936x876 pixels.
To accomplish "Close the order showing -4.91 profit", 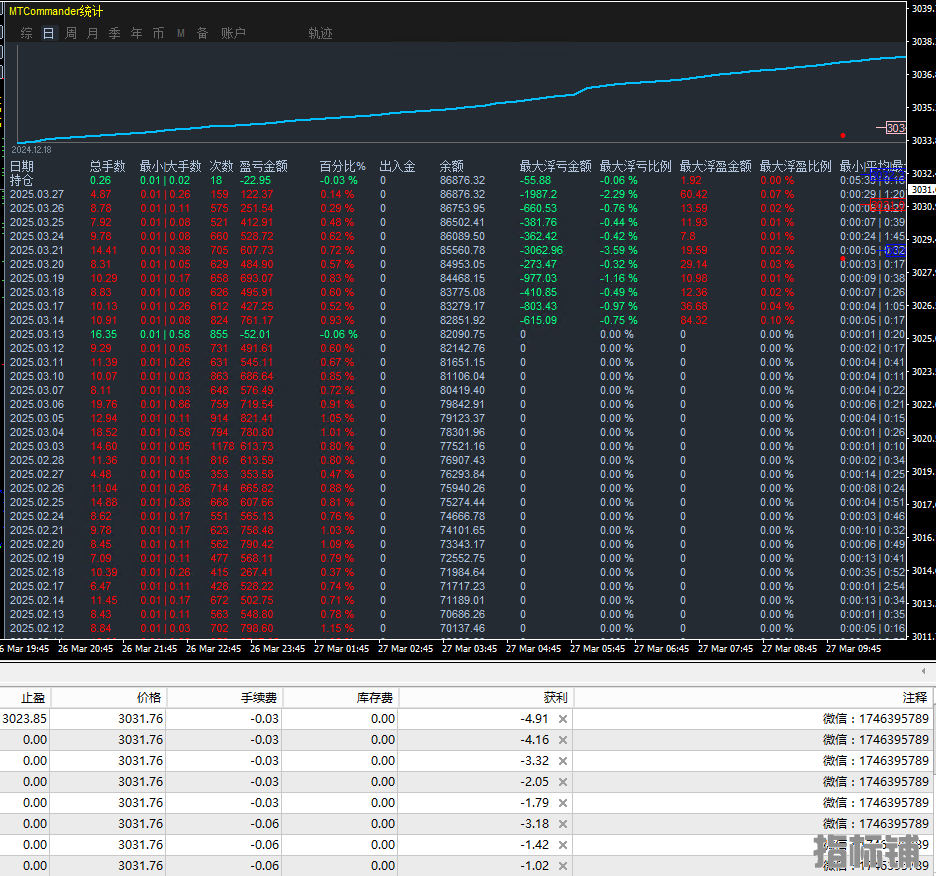I will (x=562, y=719).
